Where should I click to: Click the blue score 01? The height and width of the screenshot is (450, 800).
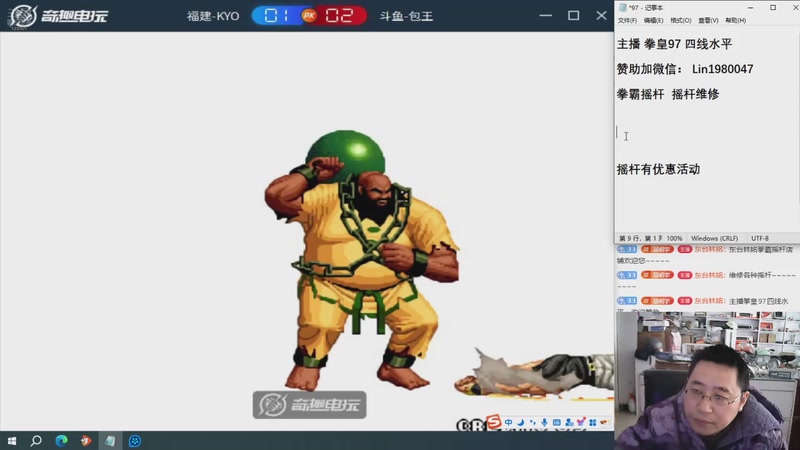coord(276,16)
